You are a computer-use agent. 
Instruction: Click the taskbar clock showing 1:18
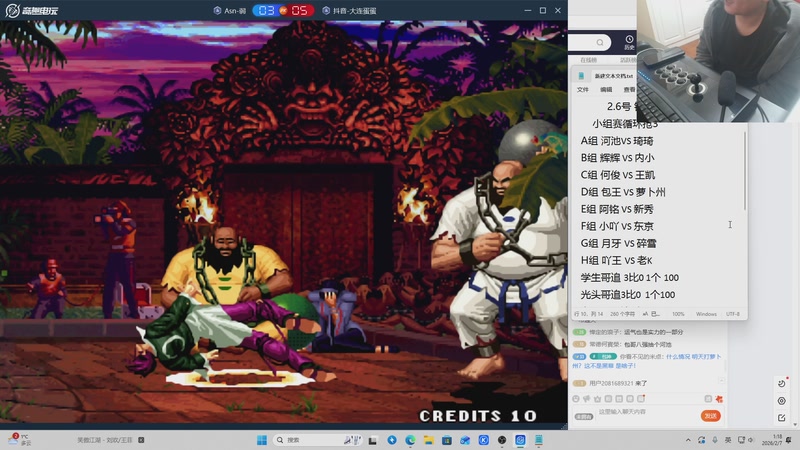[772, 440]
